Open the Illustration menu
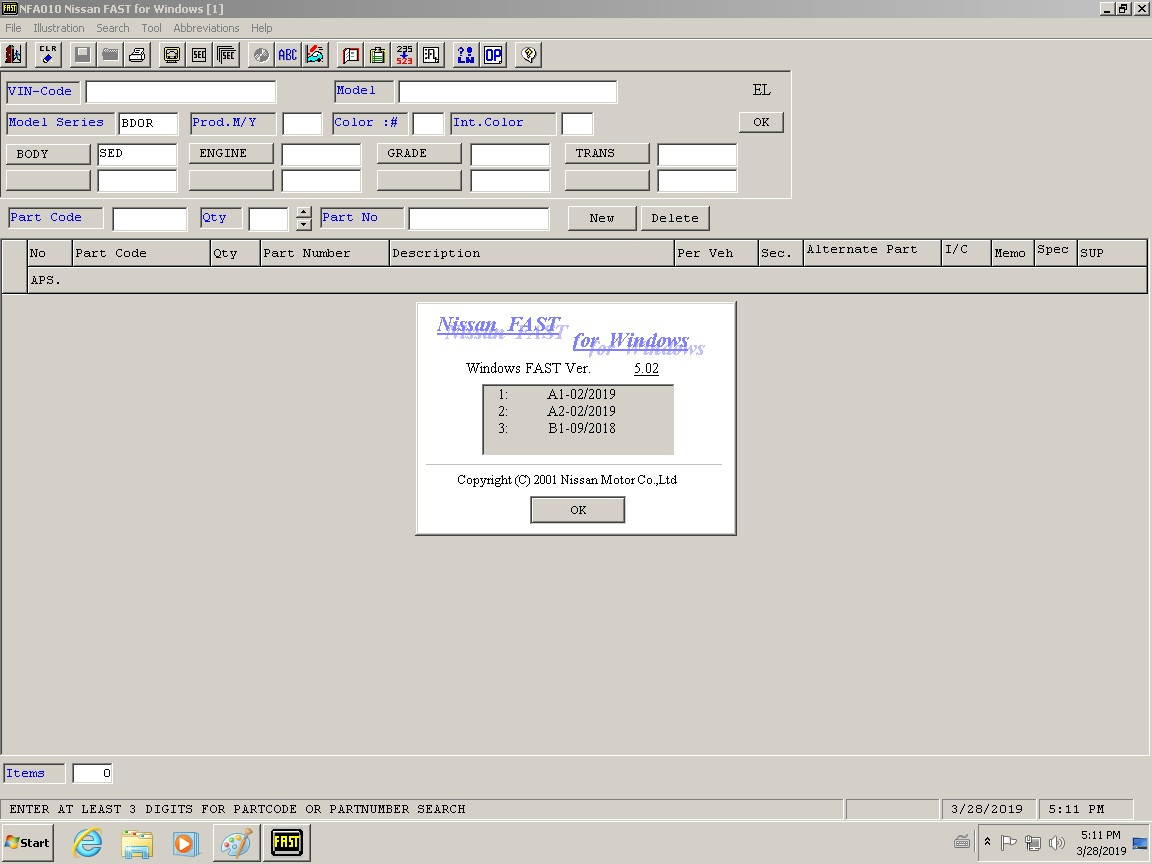This screenshot has width=1152, height=864. [58, 28]
